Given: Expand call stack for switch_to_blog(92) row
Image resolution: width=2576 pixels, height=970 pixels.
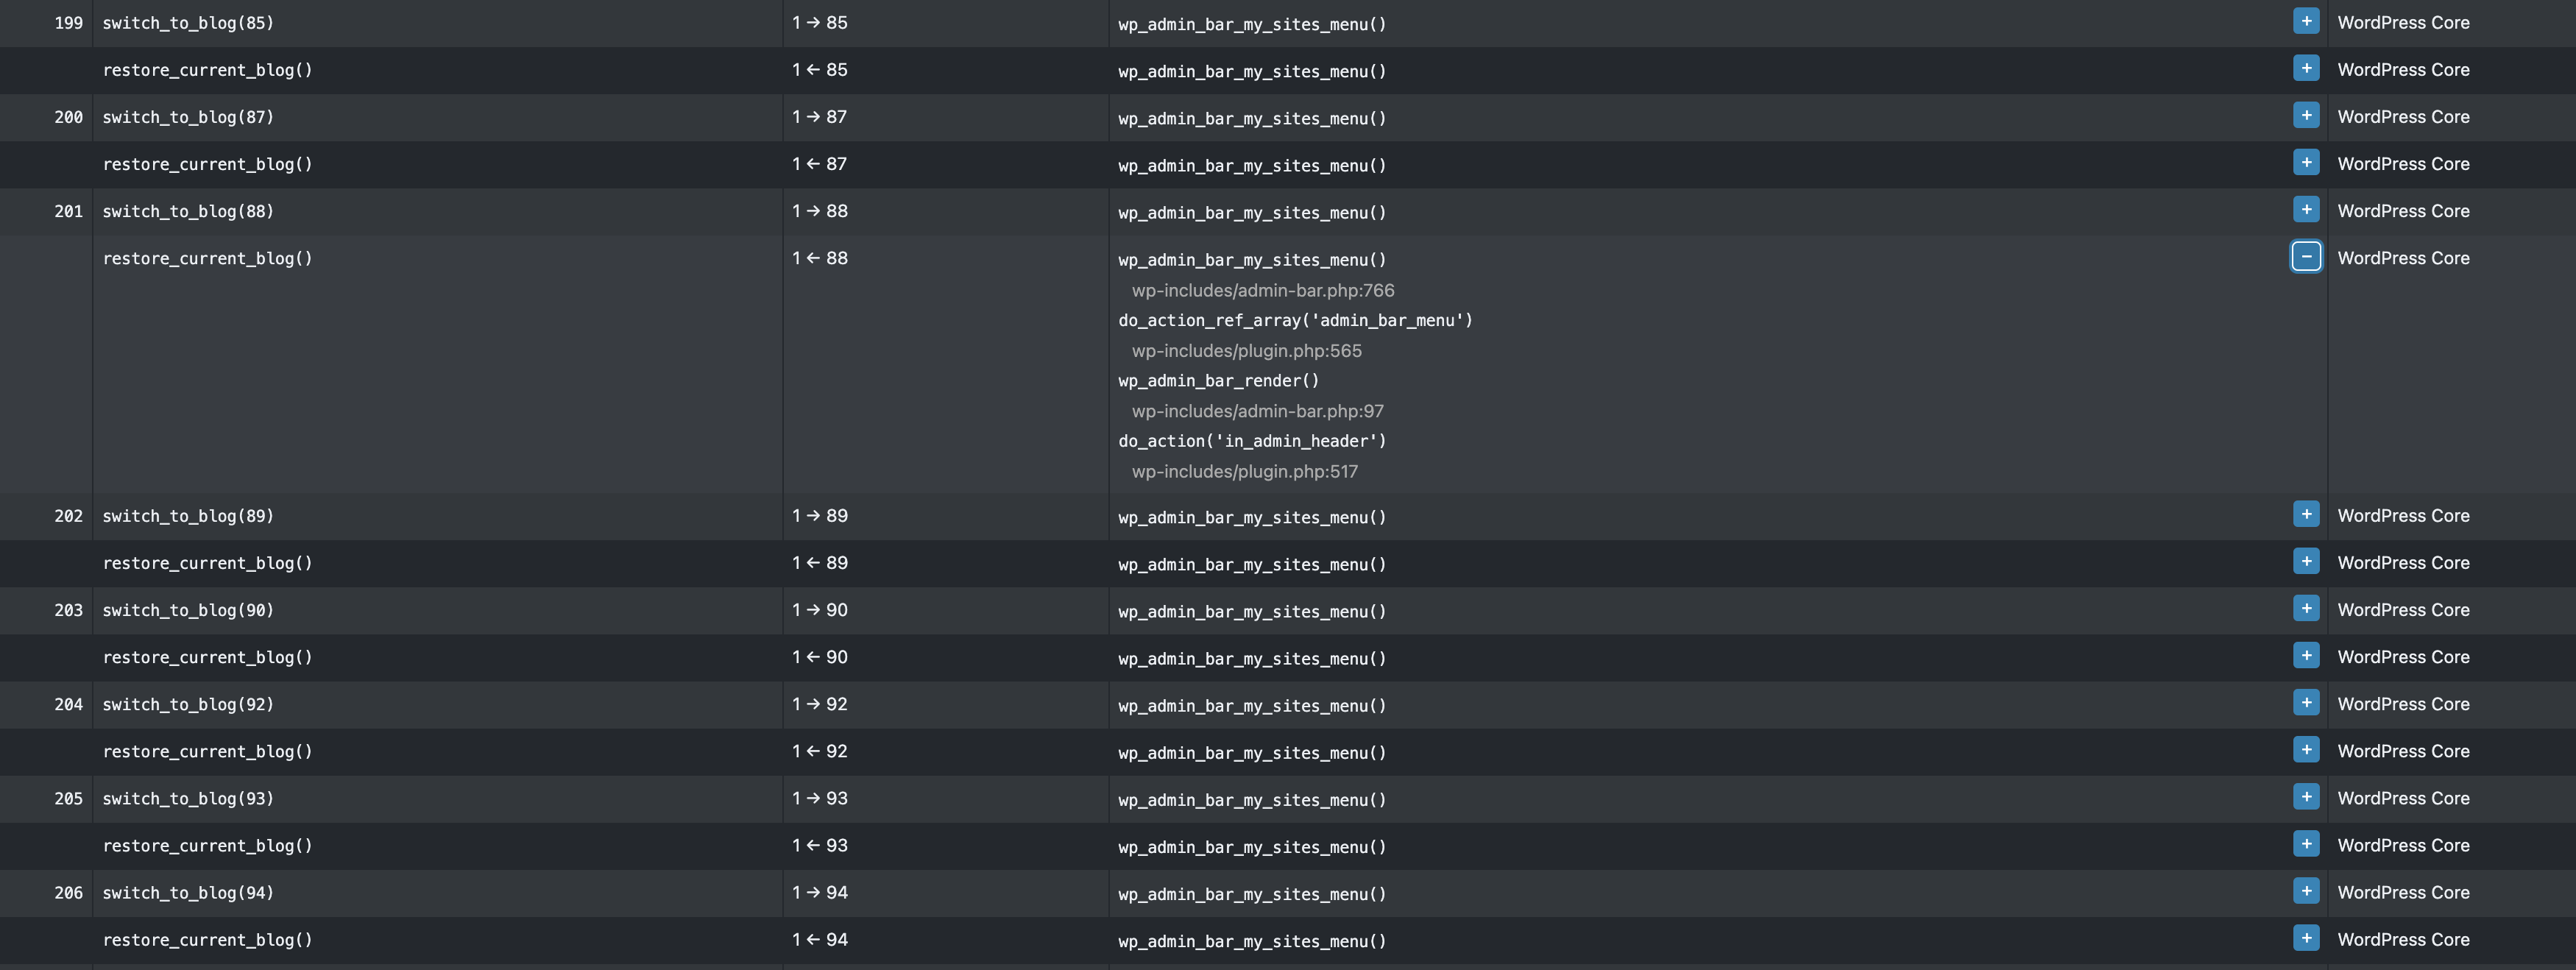Looking at the screenshot, I should click(2306, 702).
